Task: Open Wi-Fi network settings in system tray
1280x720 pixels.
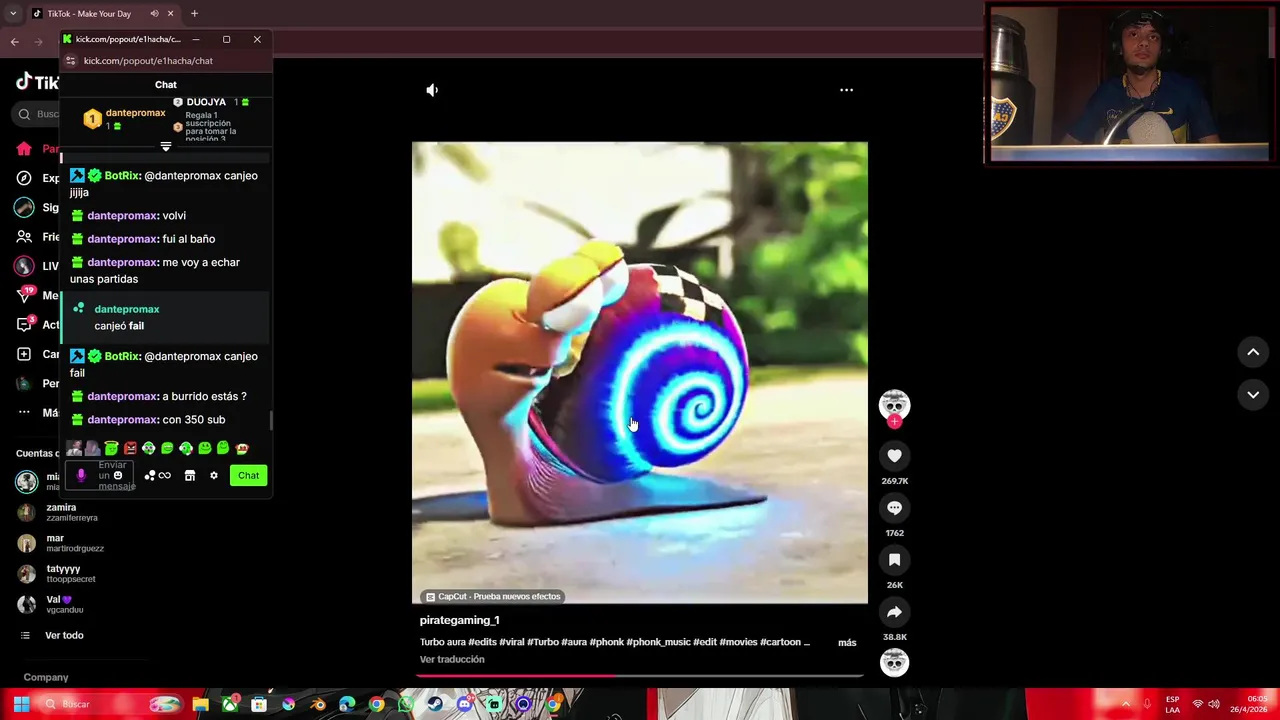Action: [1197, 704]
